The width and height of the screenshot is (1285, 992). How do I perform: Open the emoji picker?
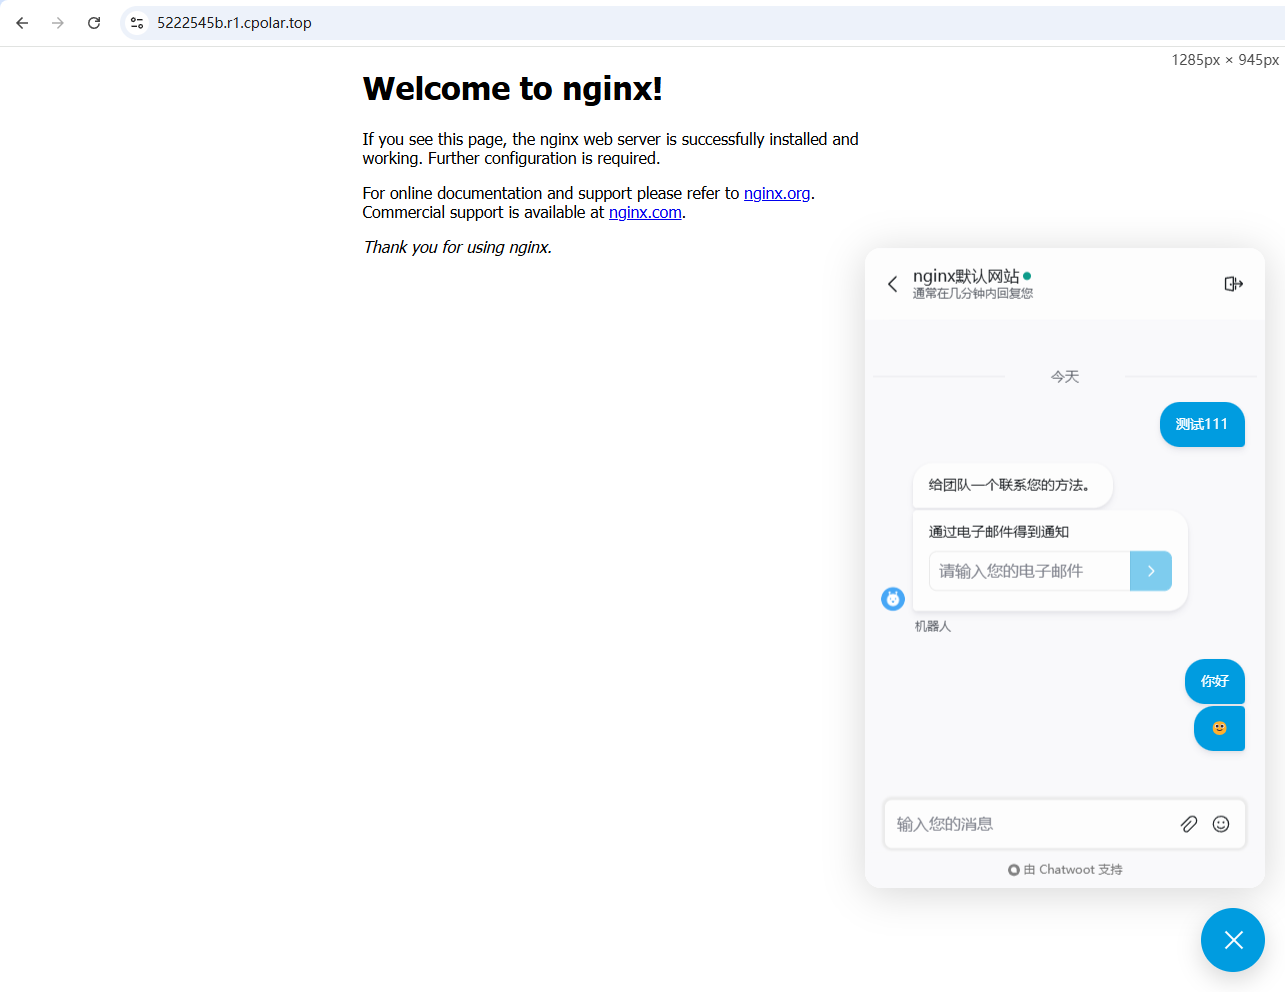[1220, 824]
